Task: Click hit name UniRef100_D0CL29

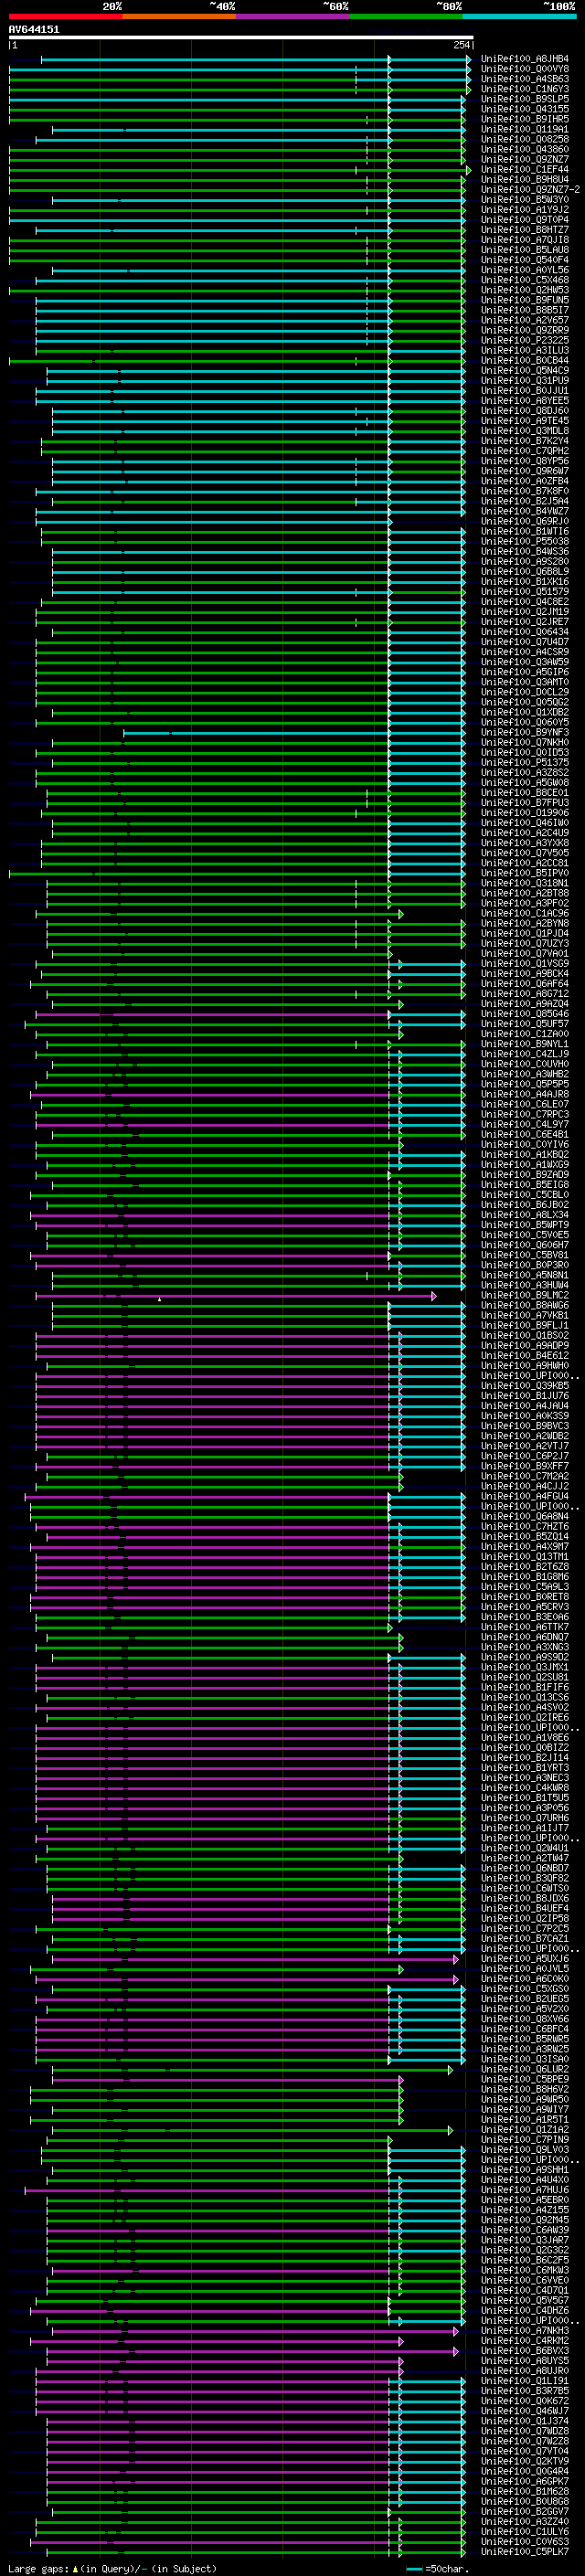Action: [525, 692]
